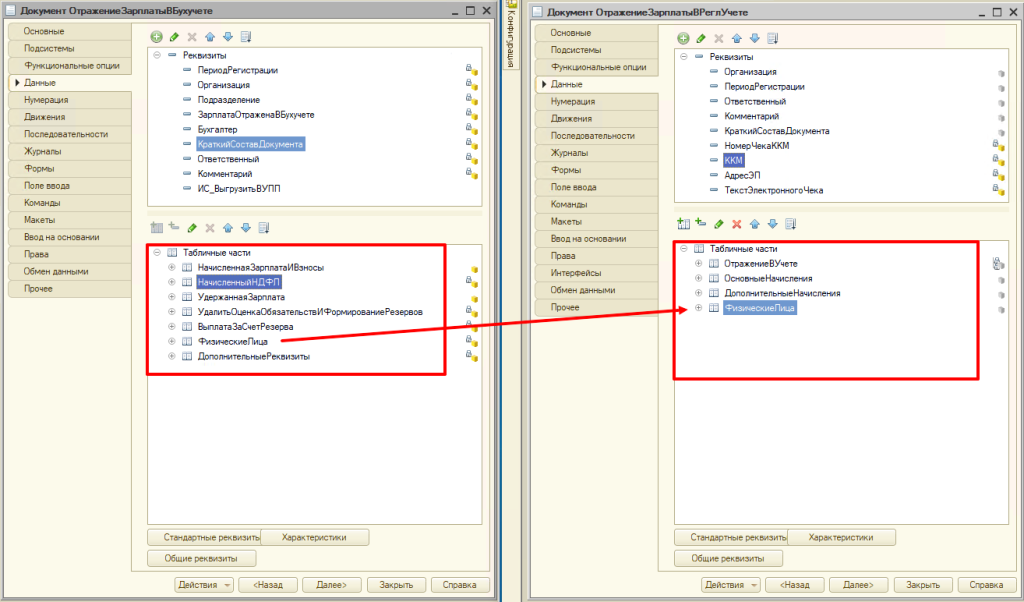
Task: Click lock icon beside ПериодРегистрации in left window
Action: pos(469,70)
